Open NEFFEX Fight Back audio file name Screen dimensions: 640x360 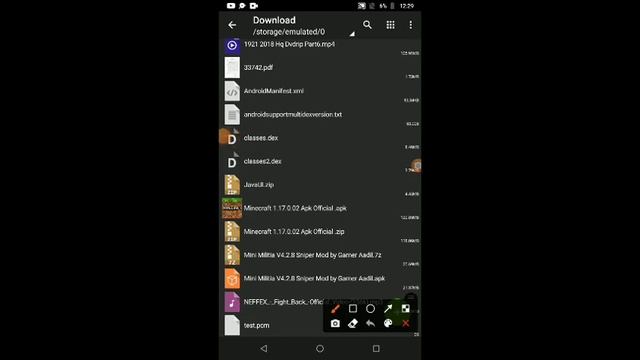pos(283,302)
